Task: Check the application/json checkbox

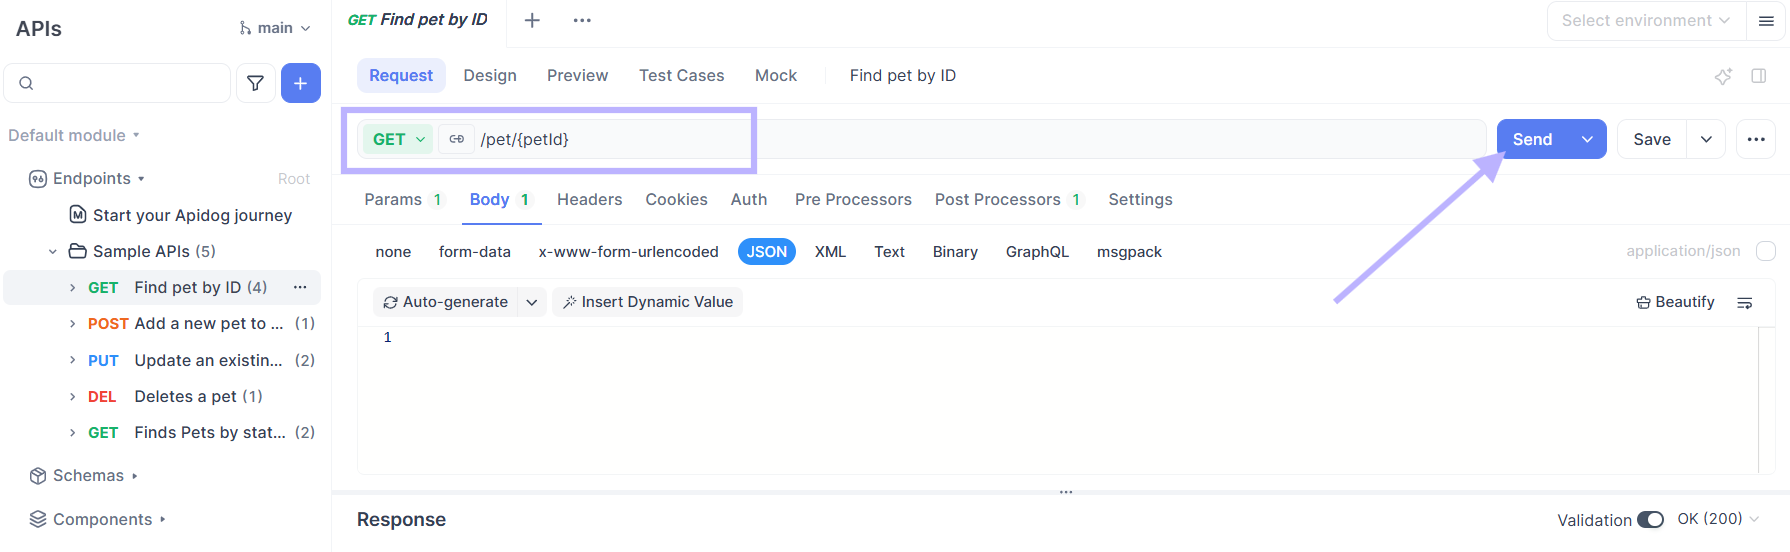Action: (x=1766, y=251)
